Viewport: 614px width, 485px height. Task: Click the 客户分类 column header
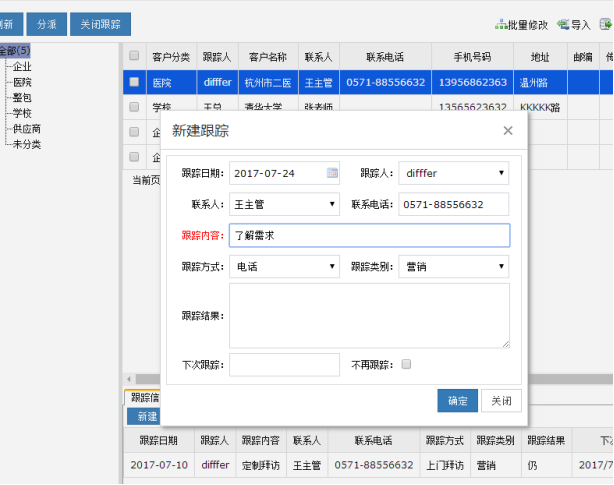point(171,57)
